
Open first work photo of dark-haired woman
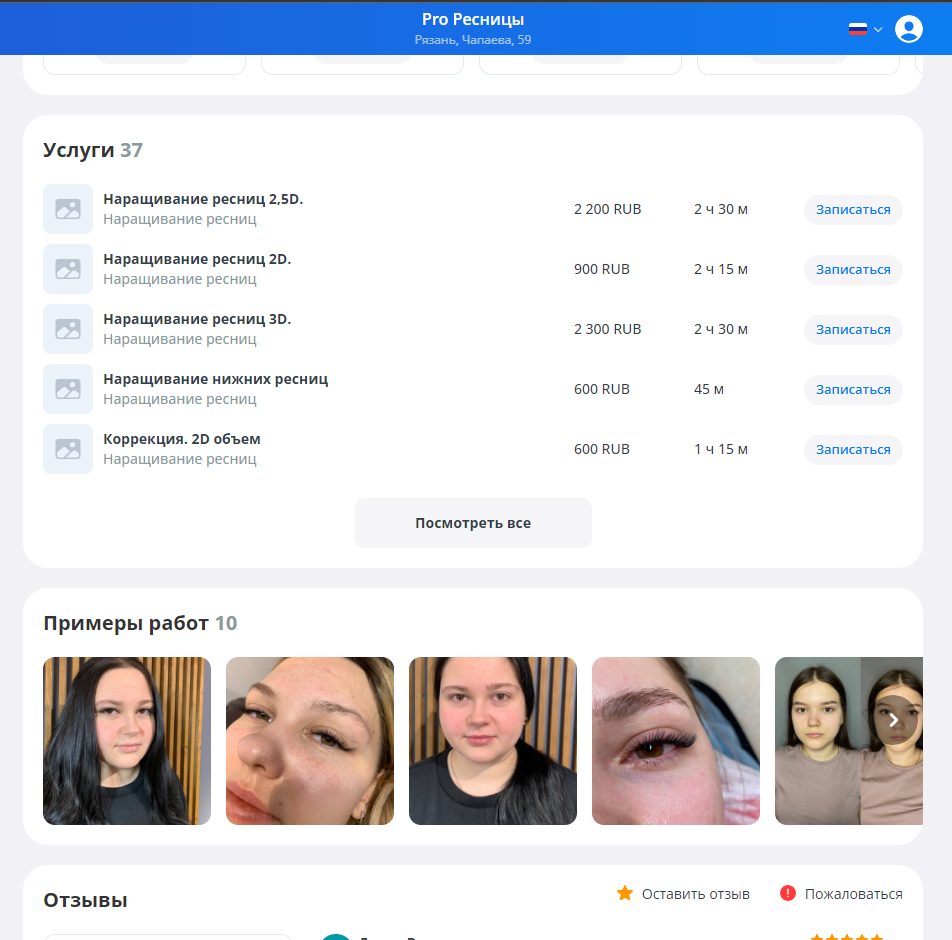click(127, 741)
